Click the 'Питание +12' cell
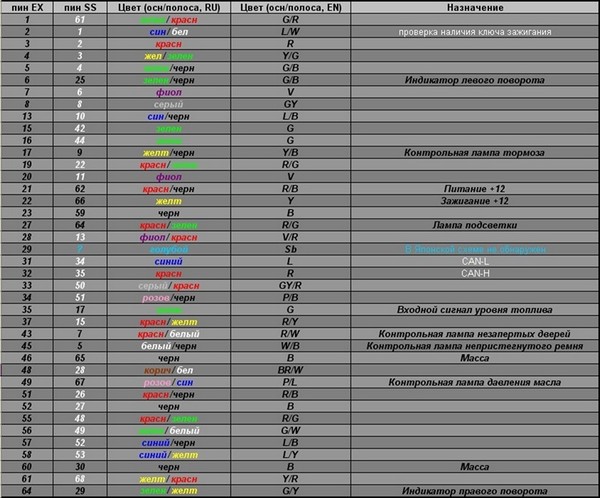 (x=474, y=188)
